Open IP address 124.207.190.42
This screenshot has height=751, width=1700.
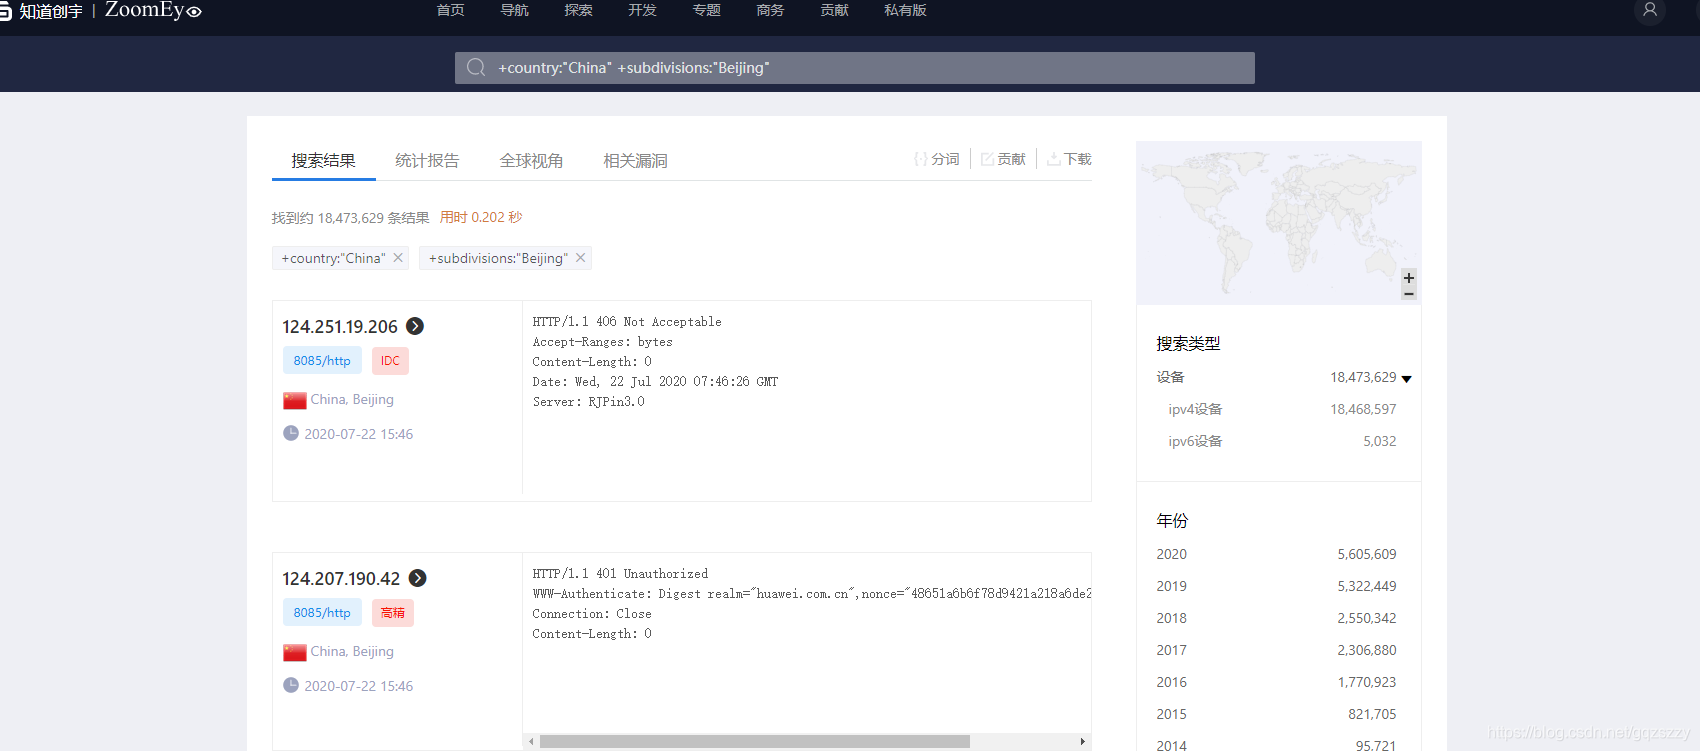[341, 579]
